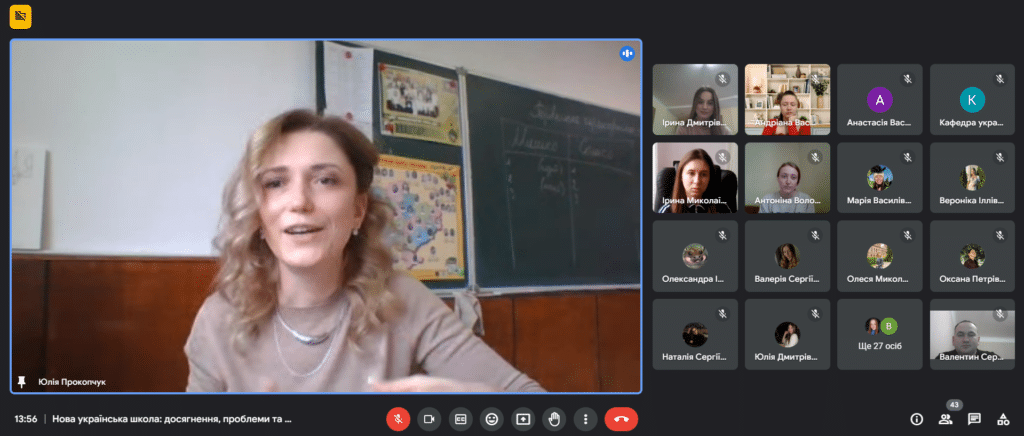The image size is (1024, 436).
Task: Unpin Юлія Прокопчук's pinned video
Action: (21, 382)
